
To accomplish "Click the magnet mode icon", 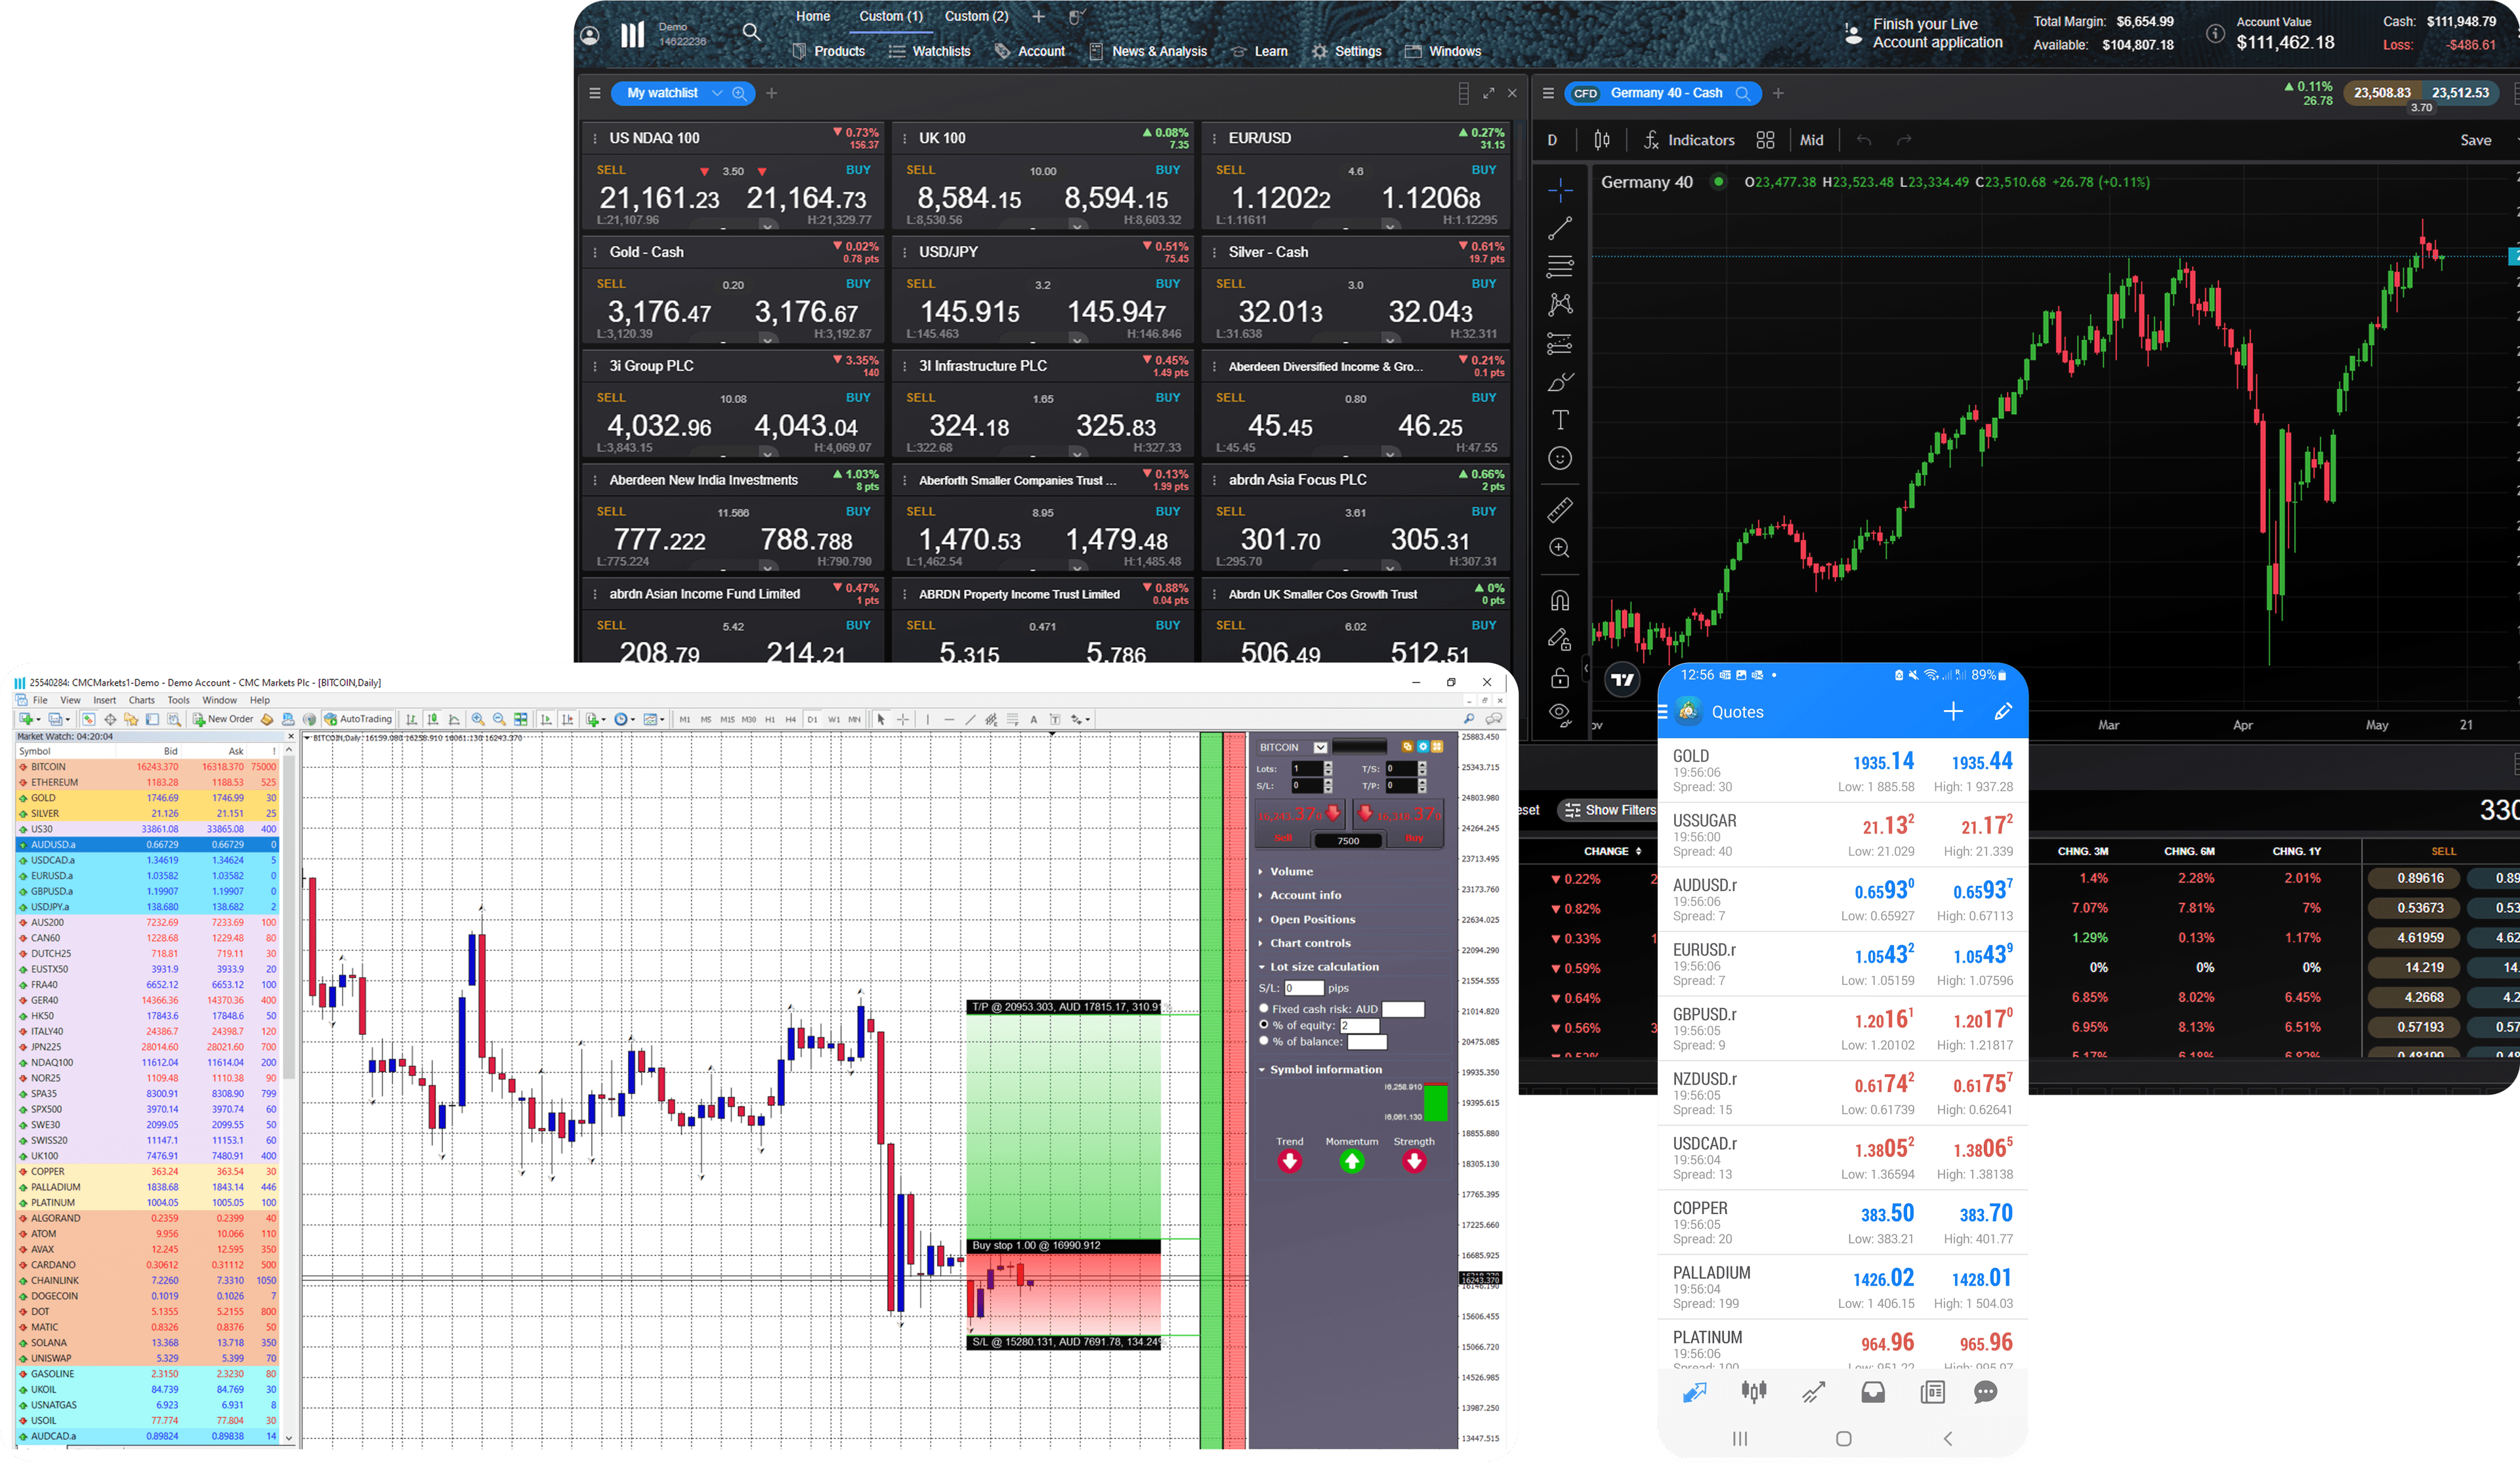I will point(1559,600).
